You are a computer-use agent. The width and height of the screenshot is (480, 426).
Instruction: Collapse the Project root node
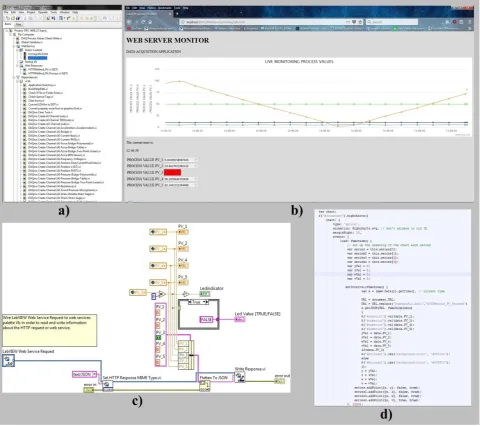pos(7,30)
